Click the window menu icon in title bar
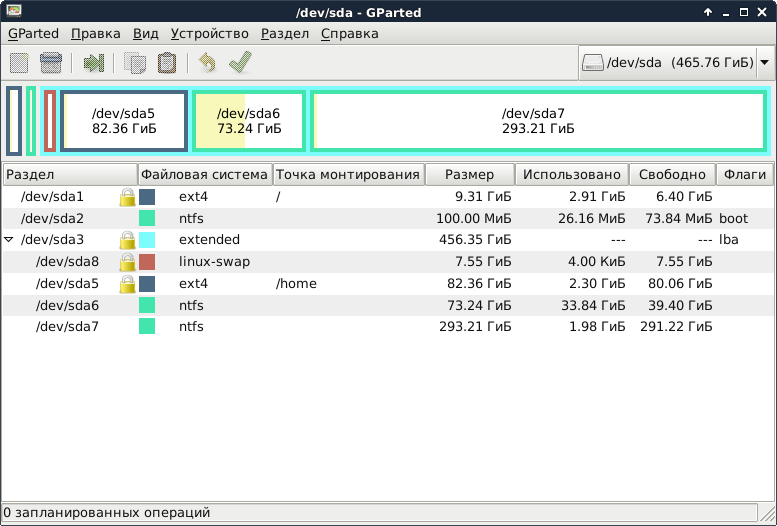This screenshot has height=526, width=777. [x=12, y=12]
